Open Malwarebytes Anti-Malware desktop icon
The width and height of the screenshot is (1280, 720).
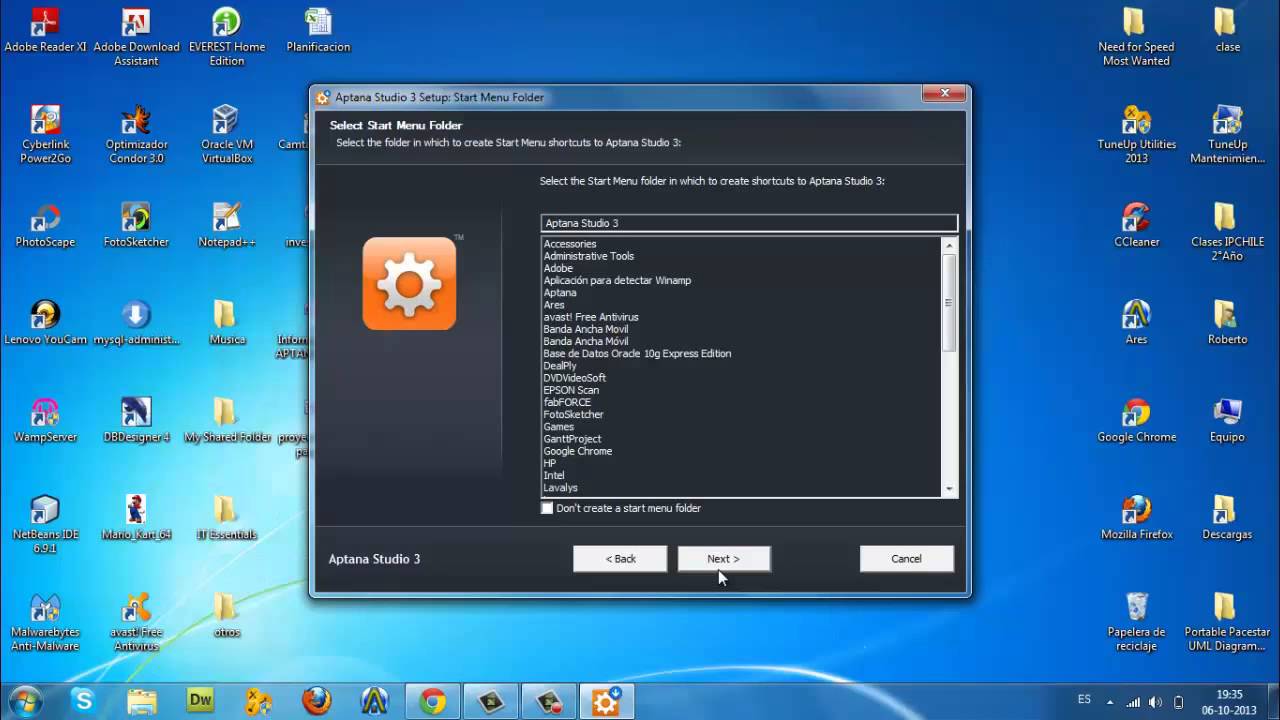[45, 622]
